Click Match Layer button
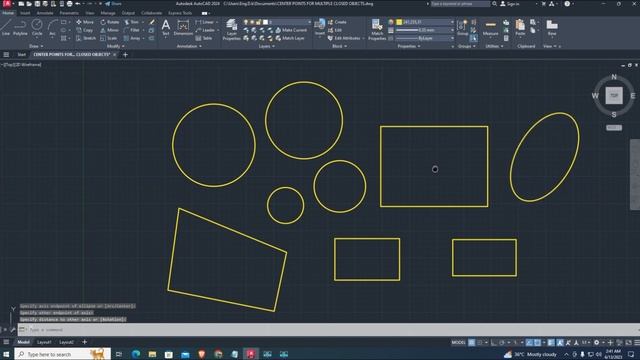 (x=290, y=38)
